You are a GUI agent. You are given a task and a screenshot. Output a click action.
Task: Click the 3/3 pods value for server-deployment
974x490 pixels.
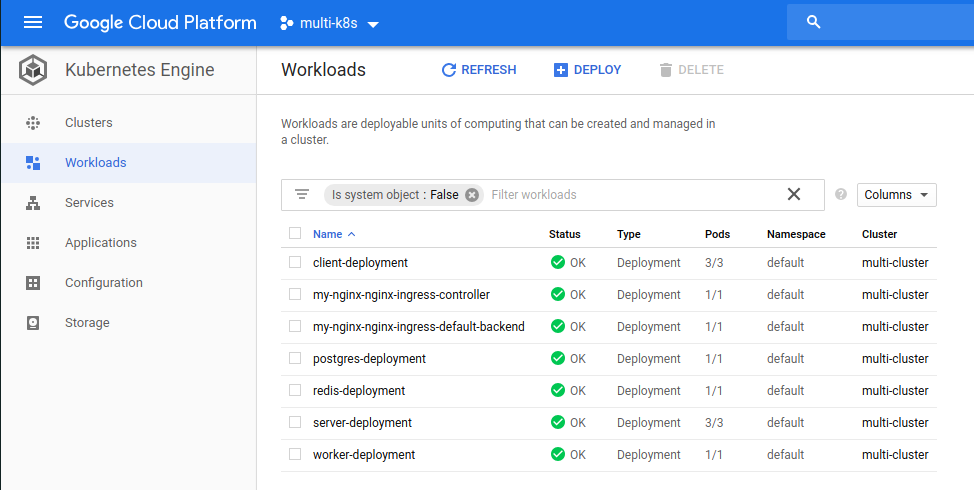click(714, 423)
